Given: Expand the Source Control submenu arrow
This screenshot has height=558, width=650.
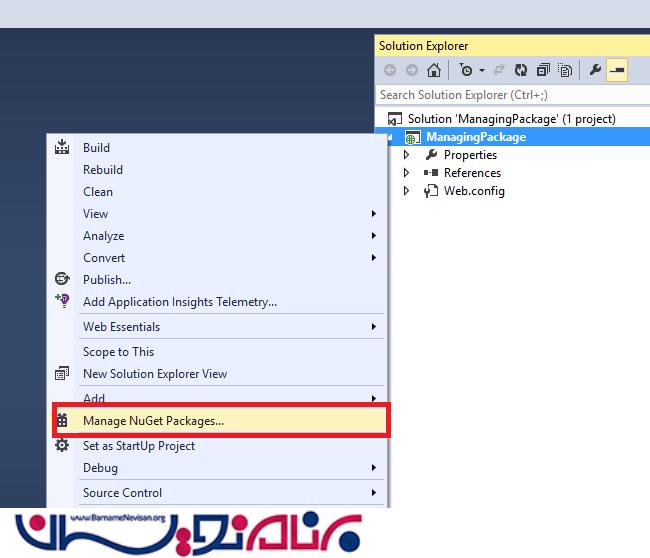Looking at the screenshot, I should [x=374, y=492].
